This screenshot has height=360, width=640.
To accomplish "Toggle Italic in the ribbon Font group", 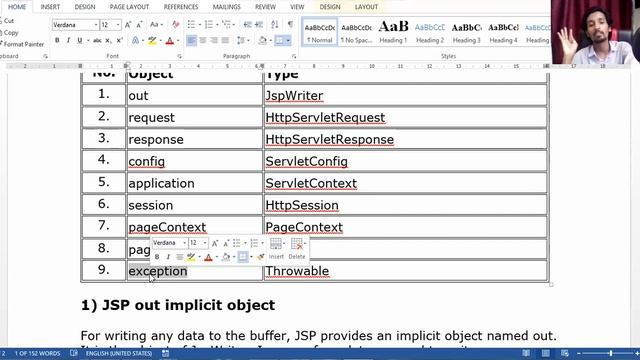I will click(68, 40).
